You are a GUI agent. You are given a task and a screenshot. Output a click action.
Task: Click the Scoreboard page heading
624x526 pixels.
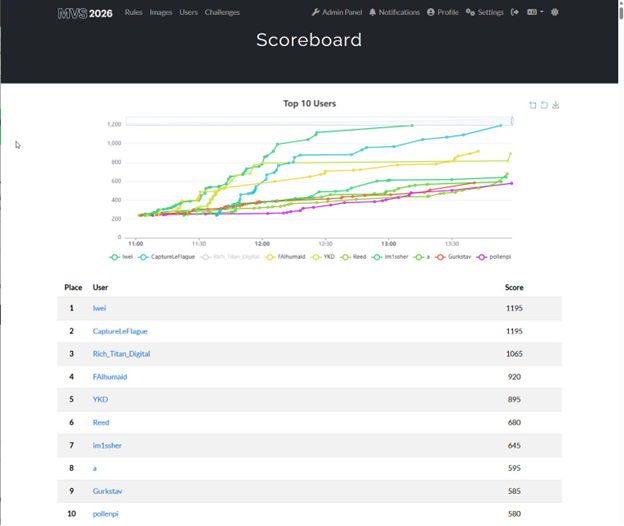(309, 40)
